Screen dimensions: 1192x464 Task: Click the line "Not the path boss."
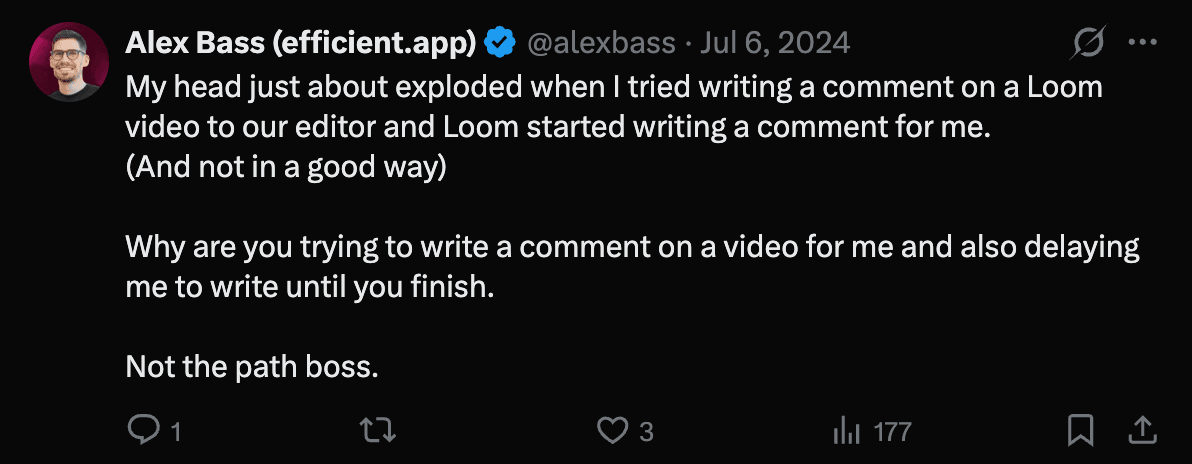[x=252, y=367]
